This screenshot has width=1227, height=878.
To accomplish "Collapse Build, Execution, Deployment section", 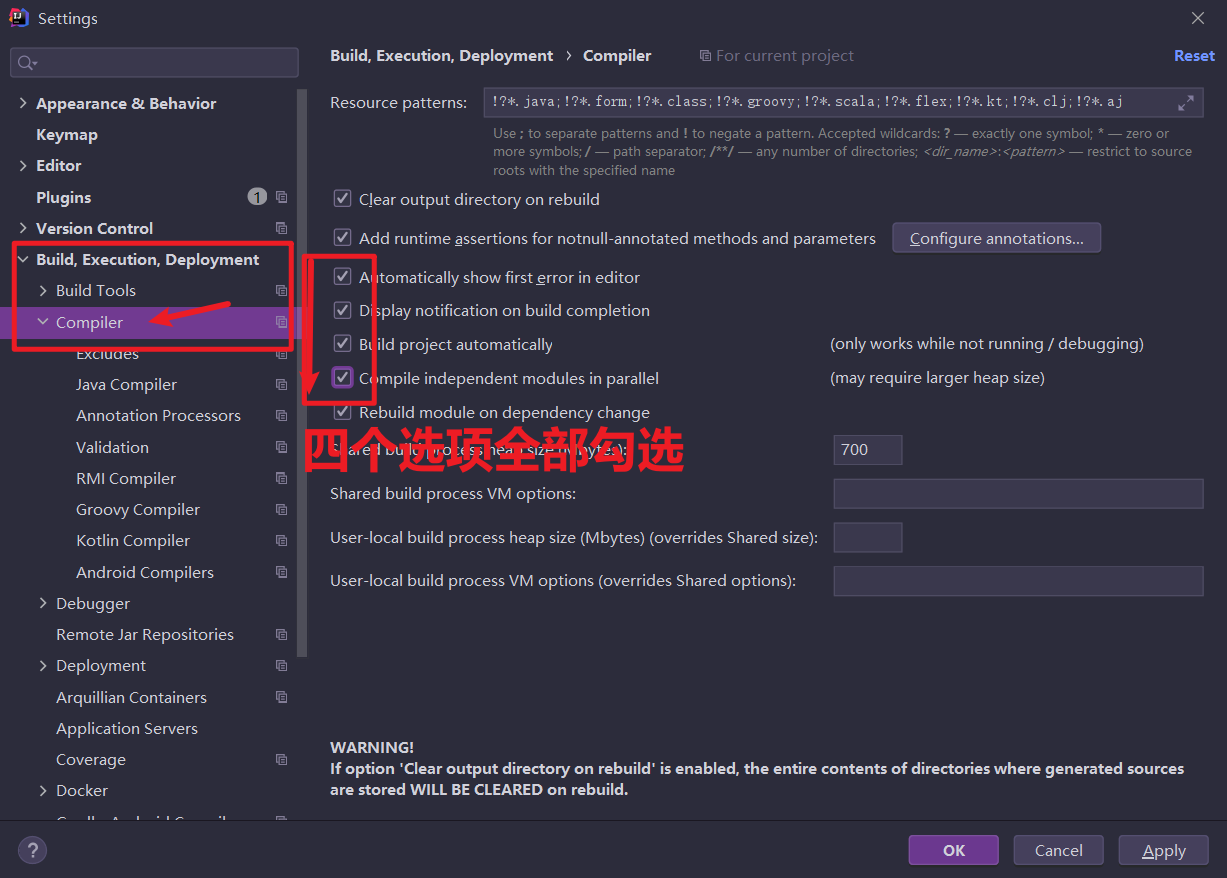I will [23, 260].
